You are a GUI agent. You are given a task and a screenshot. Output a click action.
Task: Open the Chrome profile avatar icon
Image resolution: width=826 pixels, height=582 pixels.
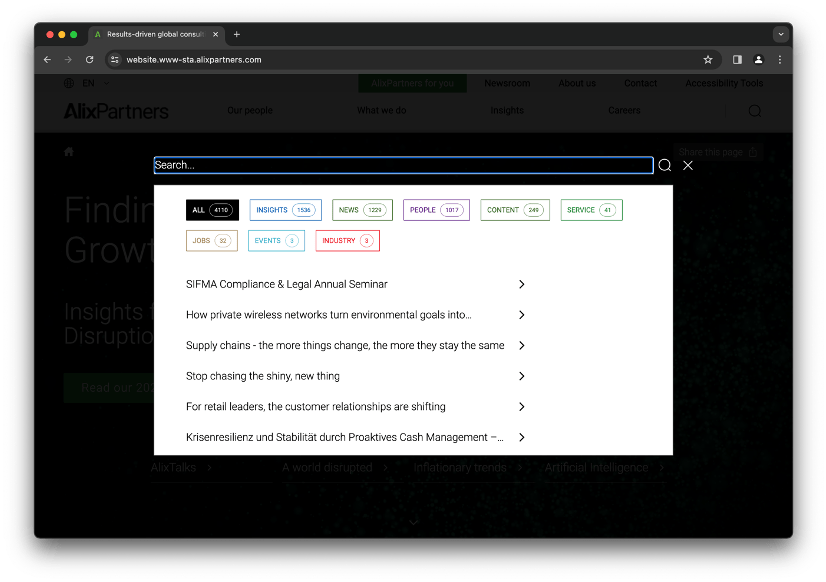point(759,60)
